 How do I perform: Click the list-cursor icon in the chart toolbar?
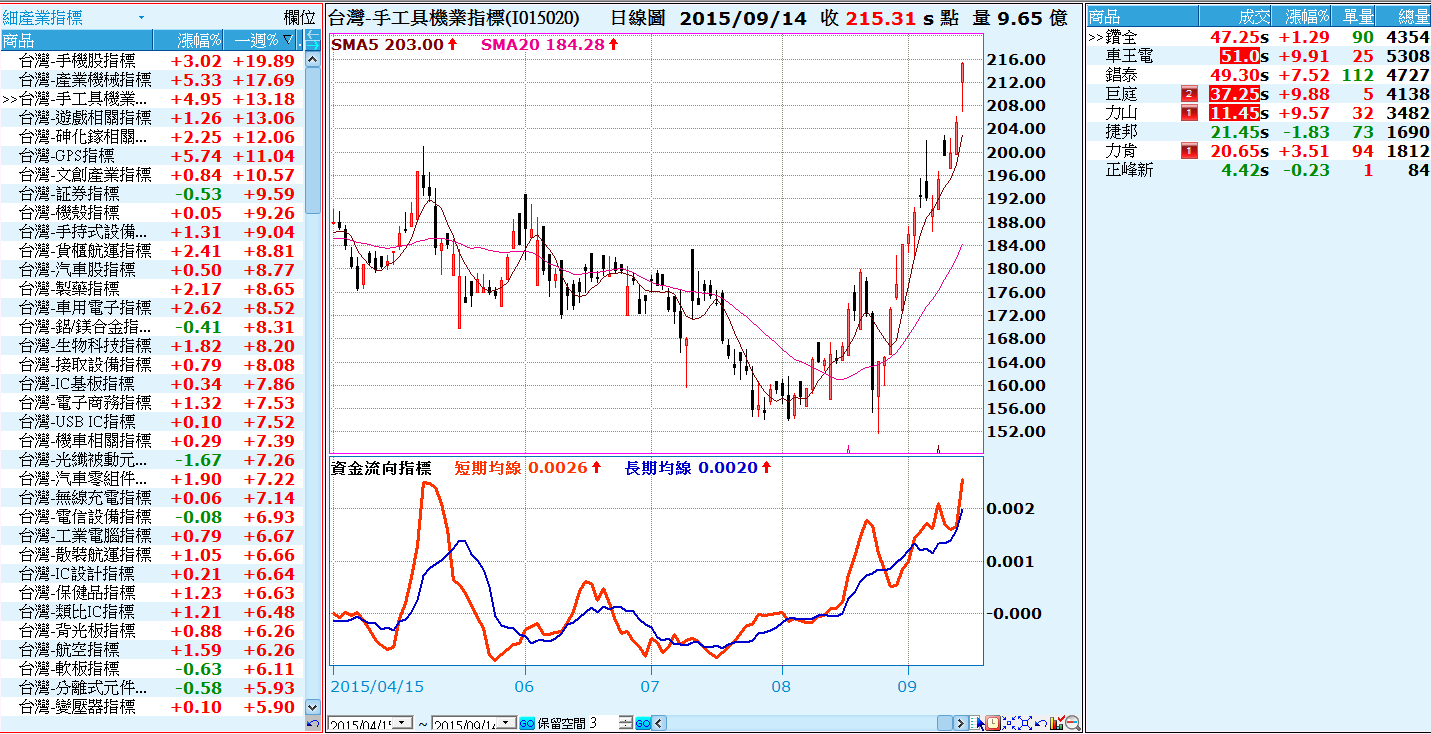pyautogui.click(x=977, y=723)
